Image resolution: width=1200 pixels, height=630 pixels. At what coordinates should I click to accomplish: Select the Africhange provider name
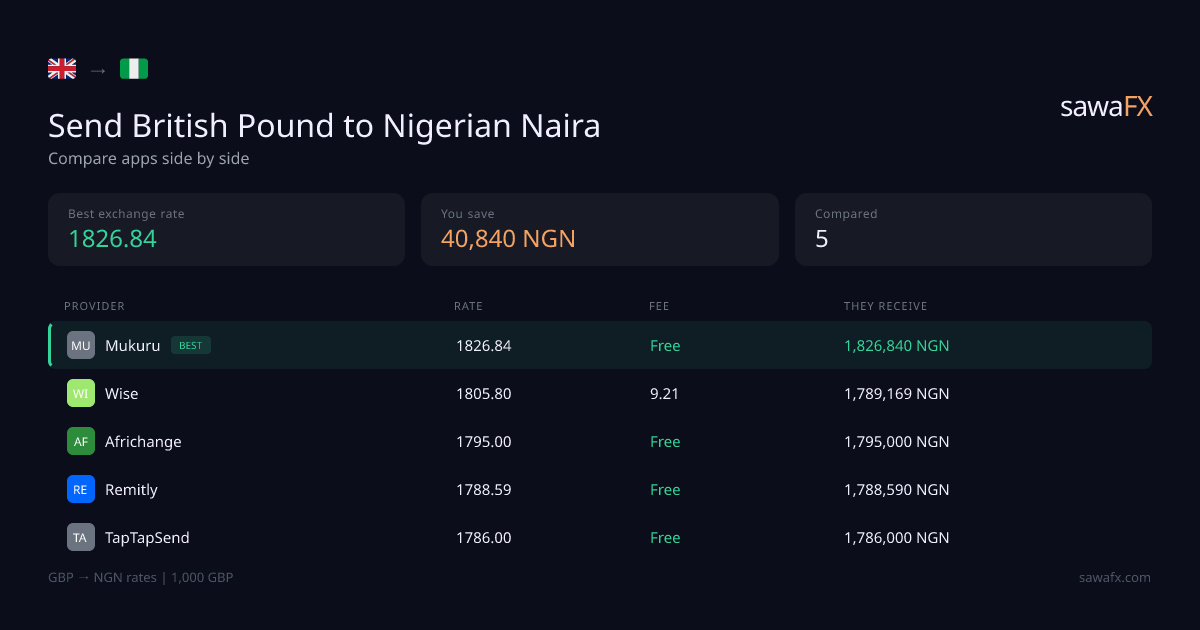coord(143,441)
